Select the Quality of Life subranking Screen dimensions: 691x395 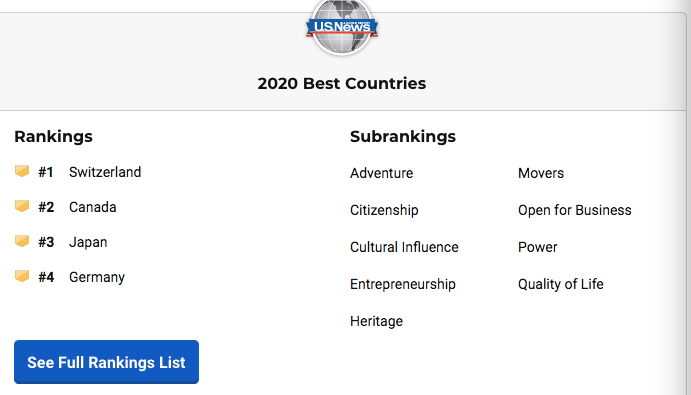point(561,284)
